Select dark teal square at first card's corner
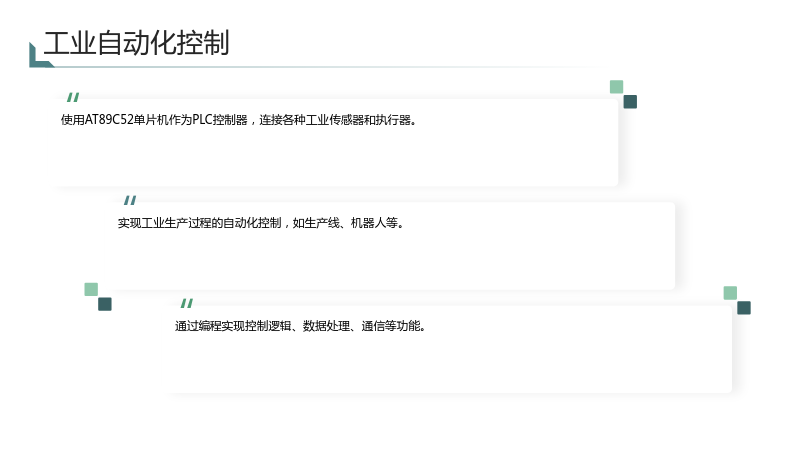The image size is (800, 450). point(630,102)
